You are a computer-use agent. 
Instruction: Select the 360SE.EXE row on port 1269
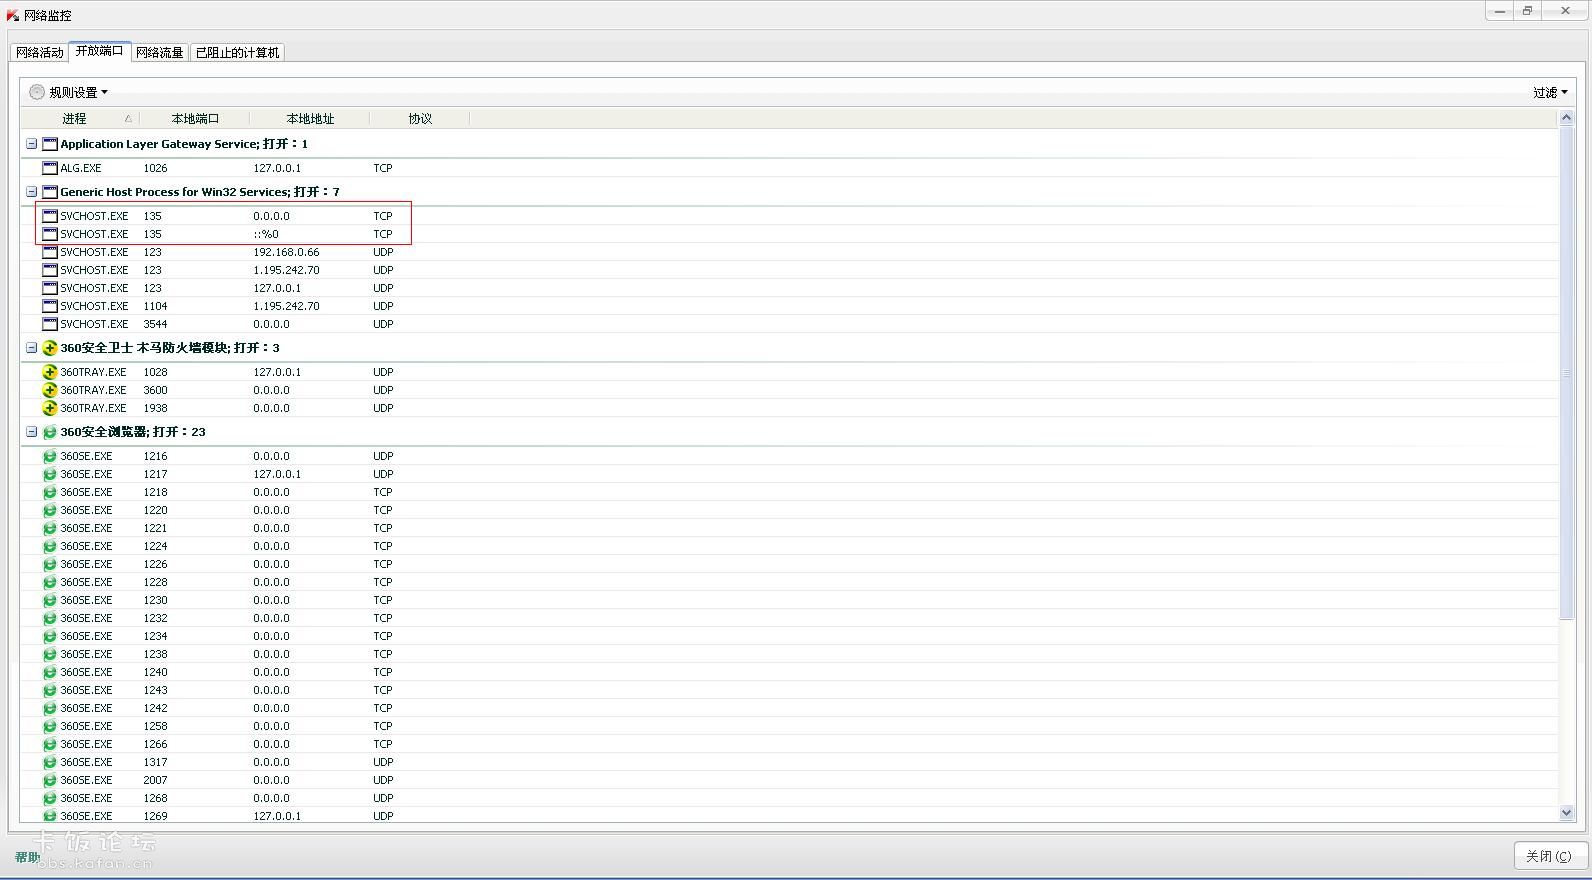coord(790,816)
